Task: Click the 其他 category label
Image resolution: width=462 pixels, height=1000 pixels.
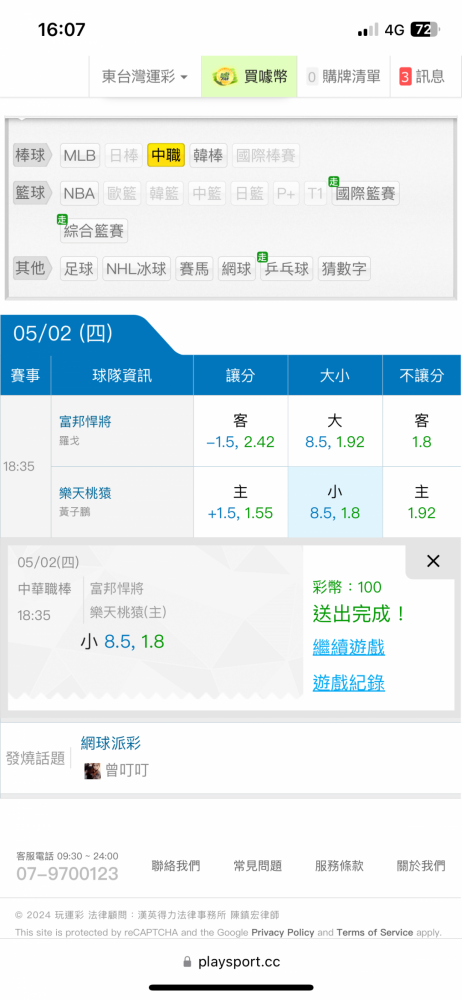Action: (x=33, y=268)
